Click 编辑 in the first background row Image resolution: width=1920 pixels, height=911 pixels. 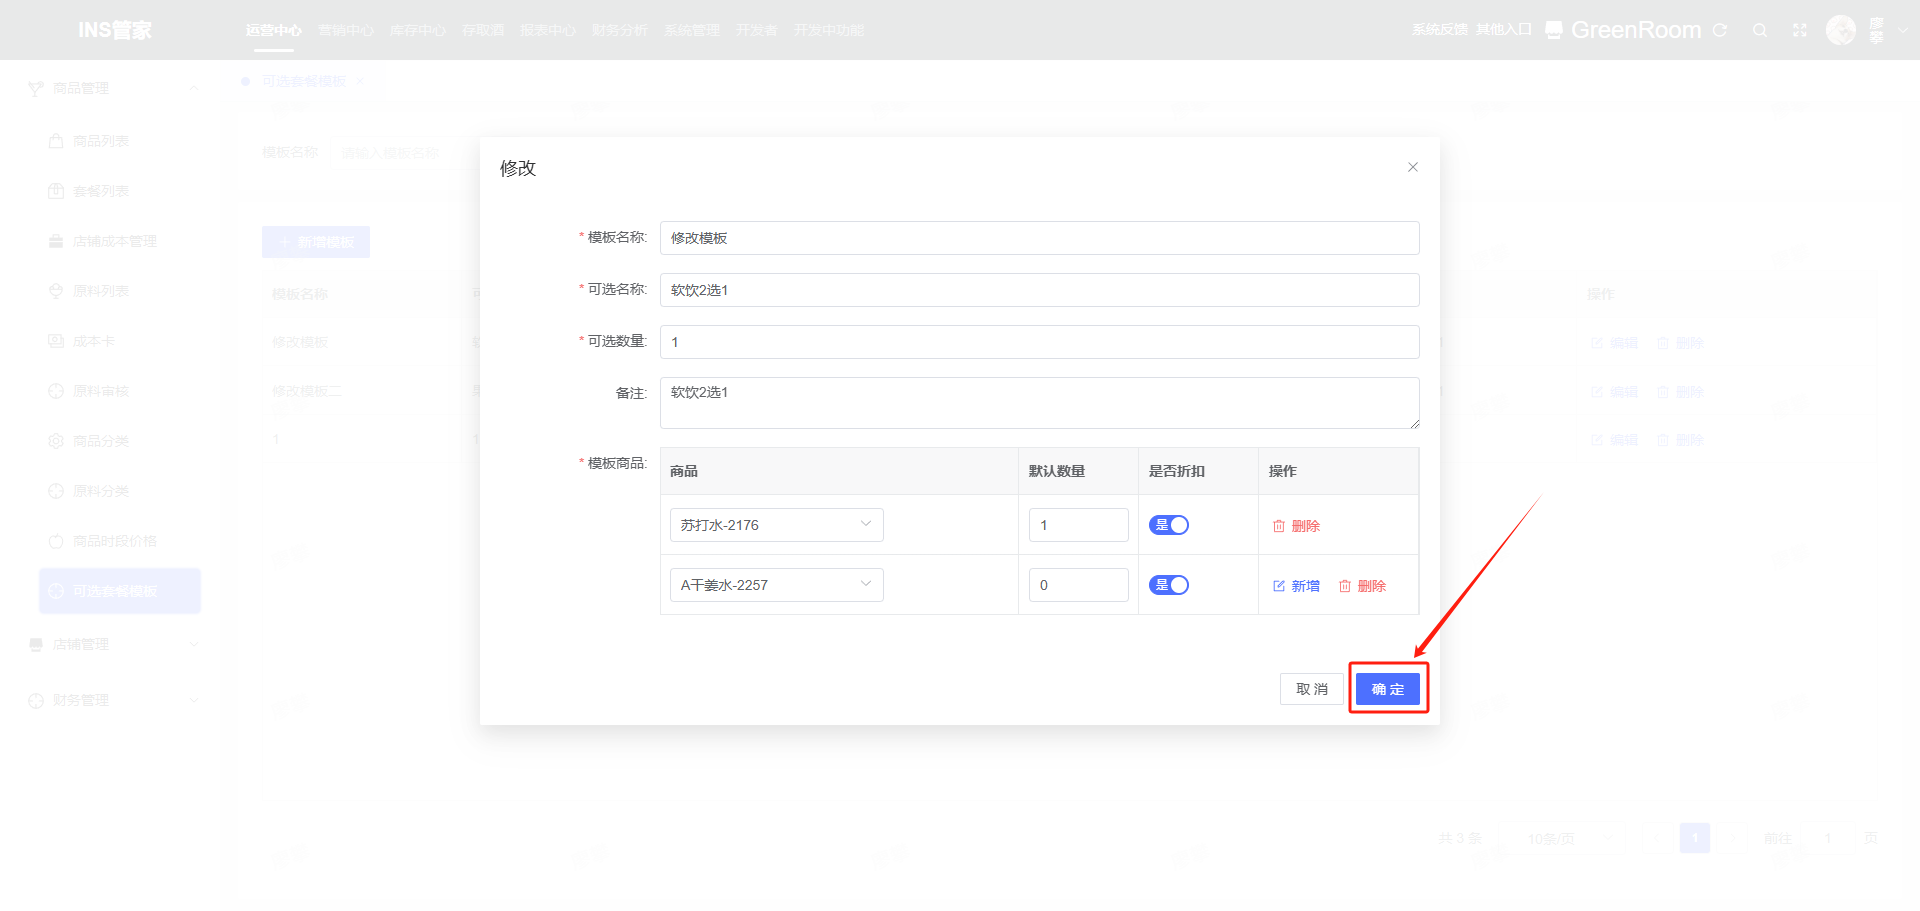pos(1615,343)
